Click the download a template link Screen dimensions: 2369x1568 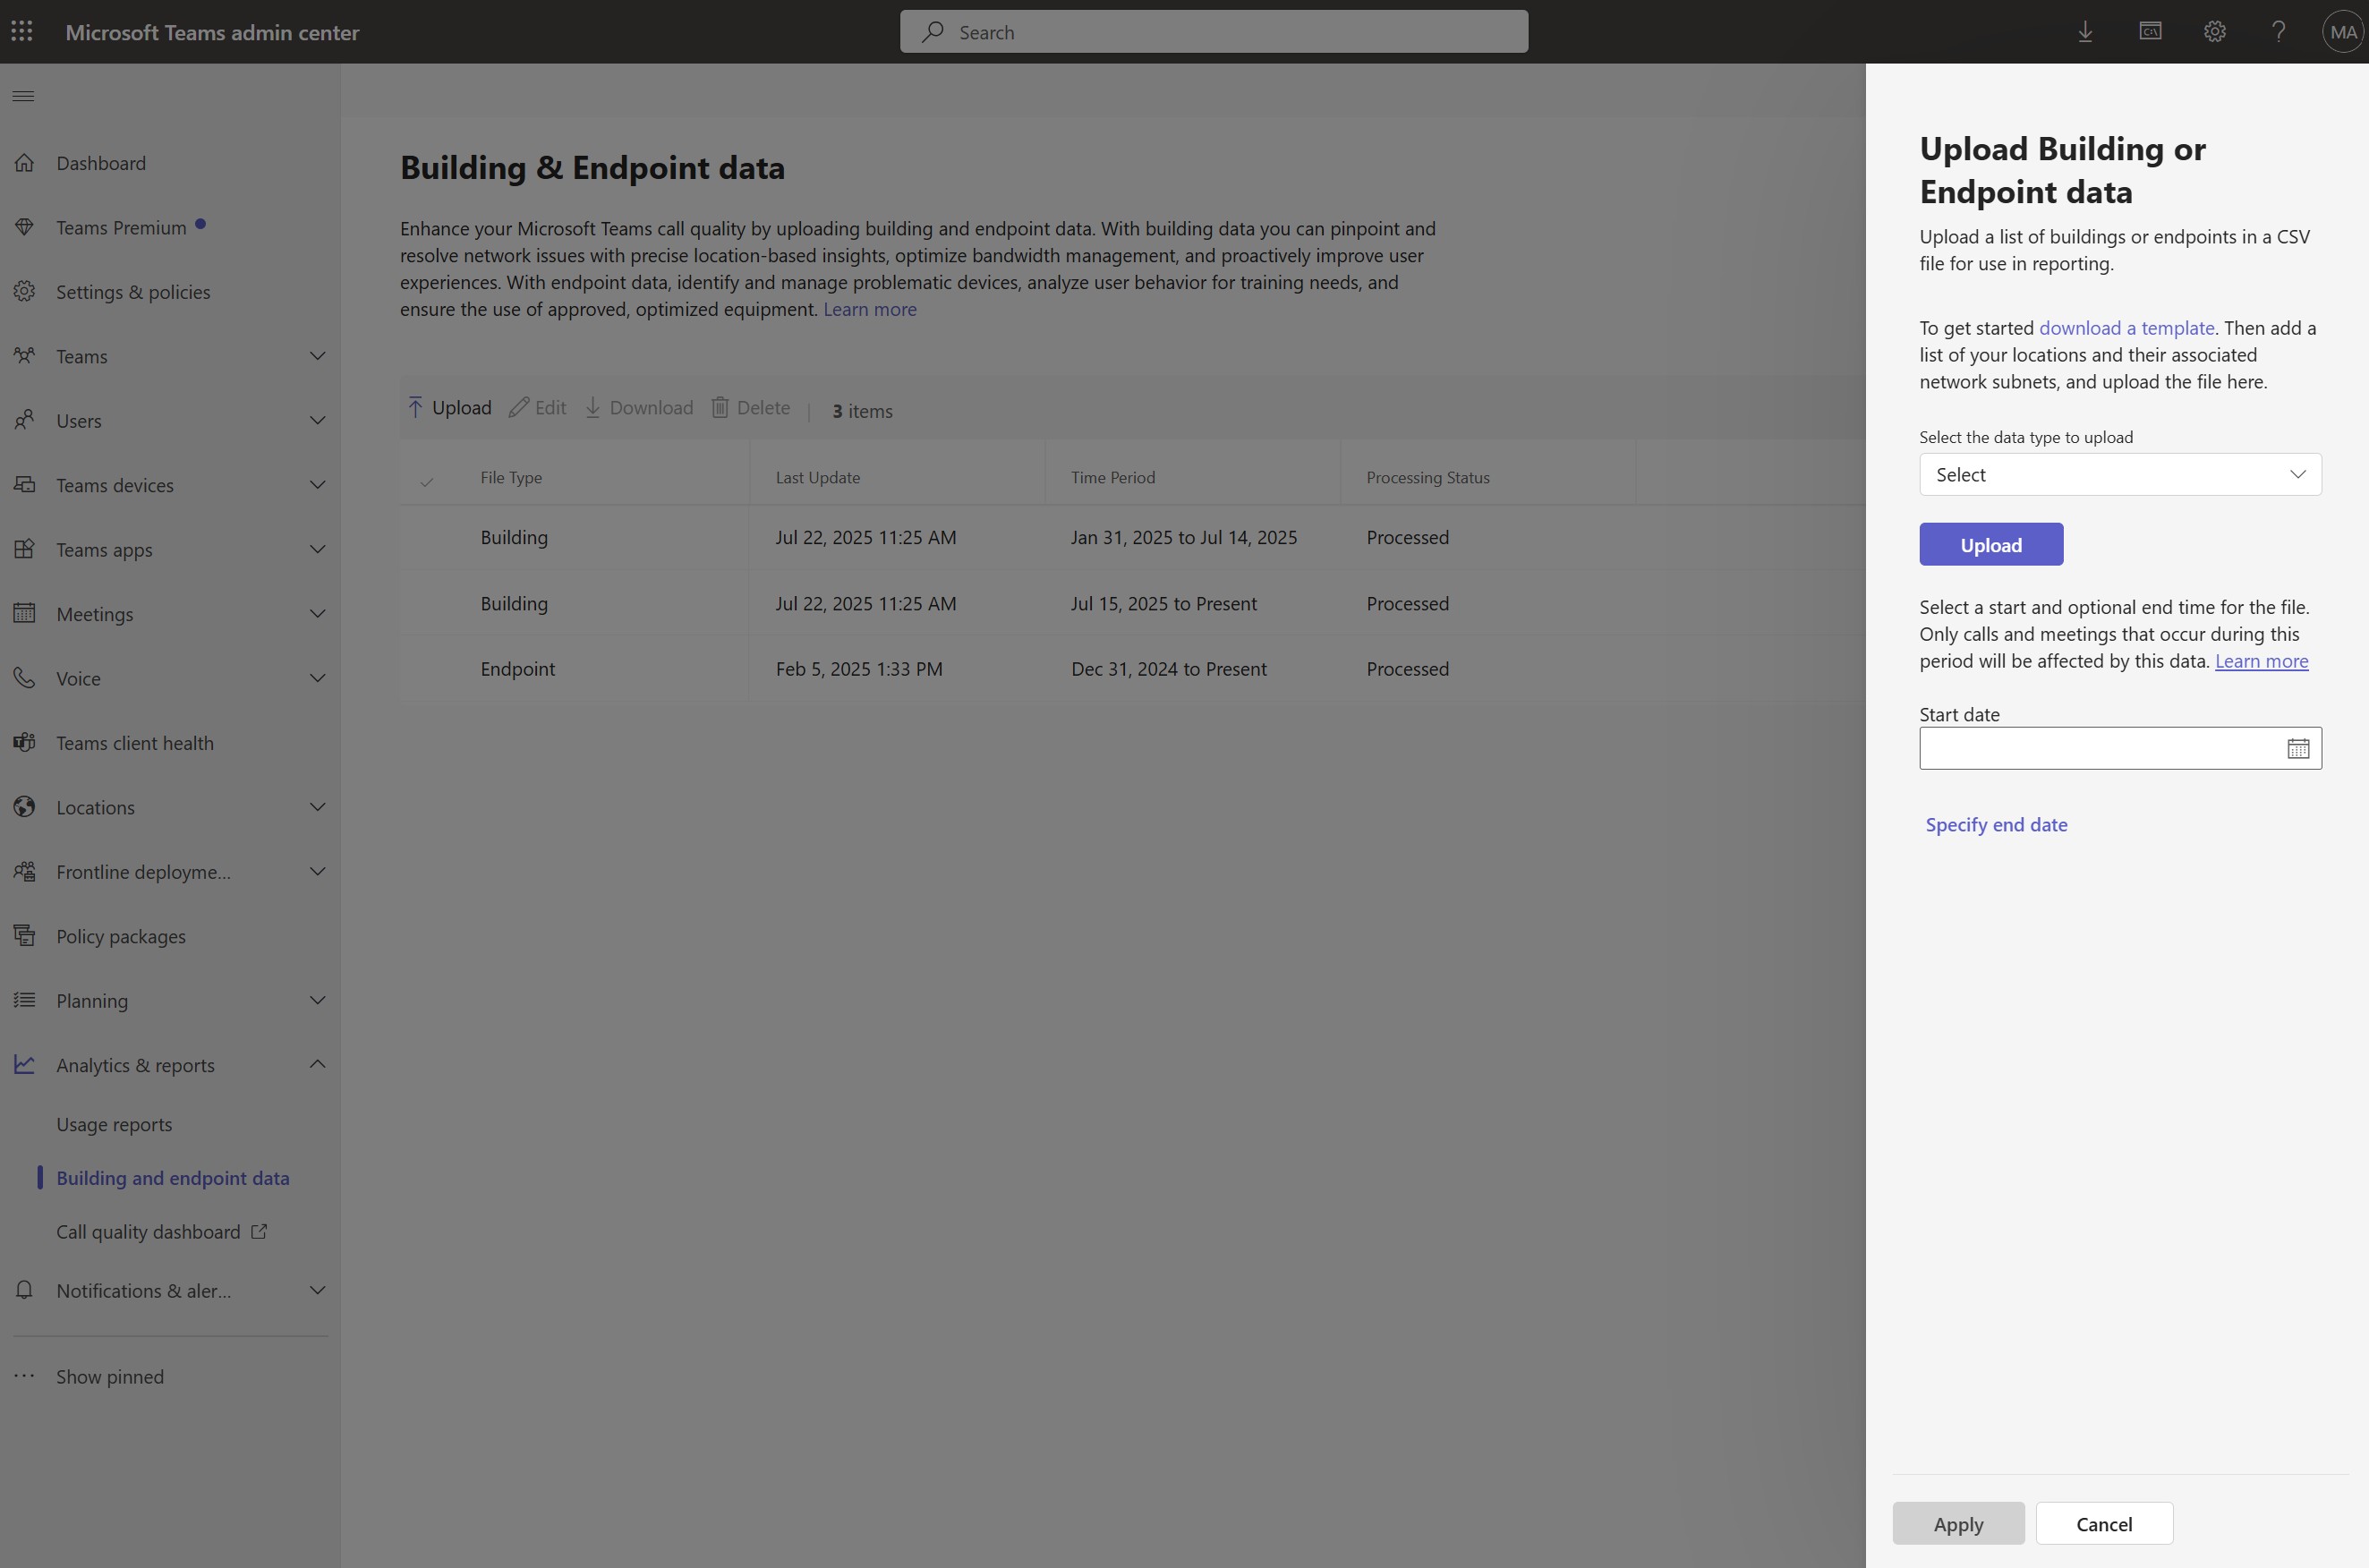tap(2126, 327)
